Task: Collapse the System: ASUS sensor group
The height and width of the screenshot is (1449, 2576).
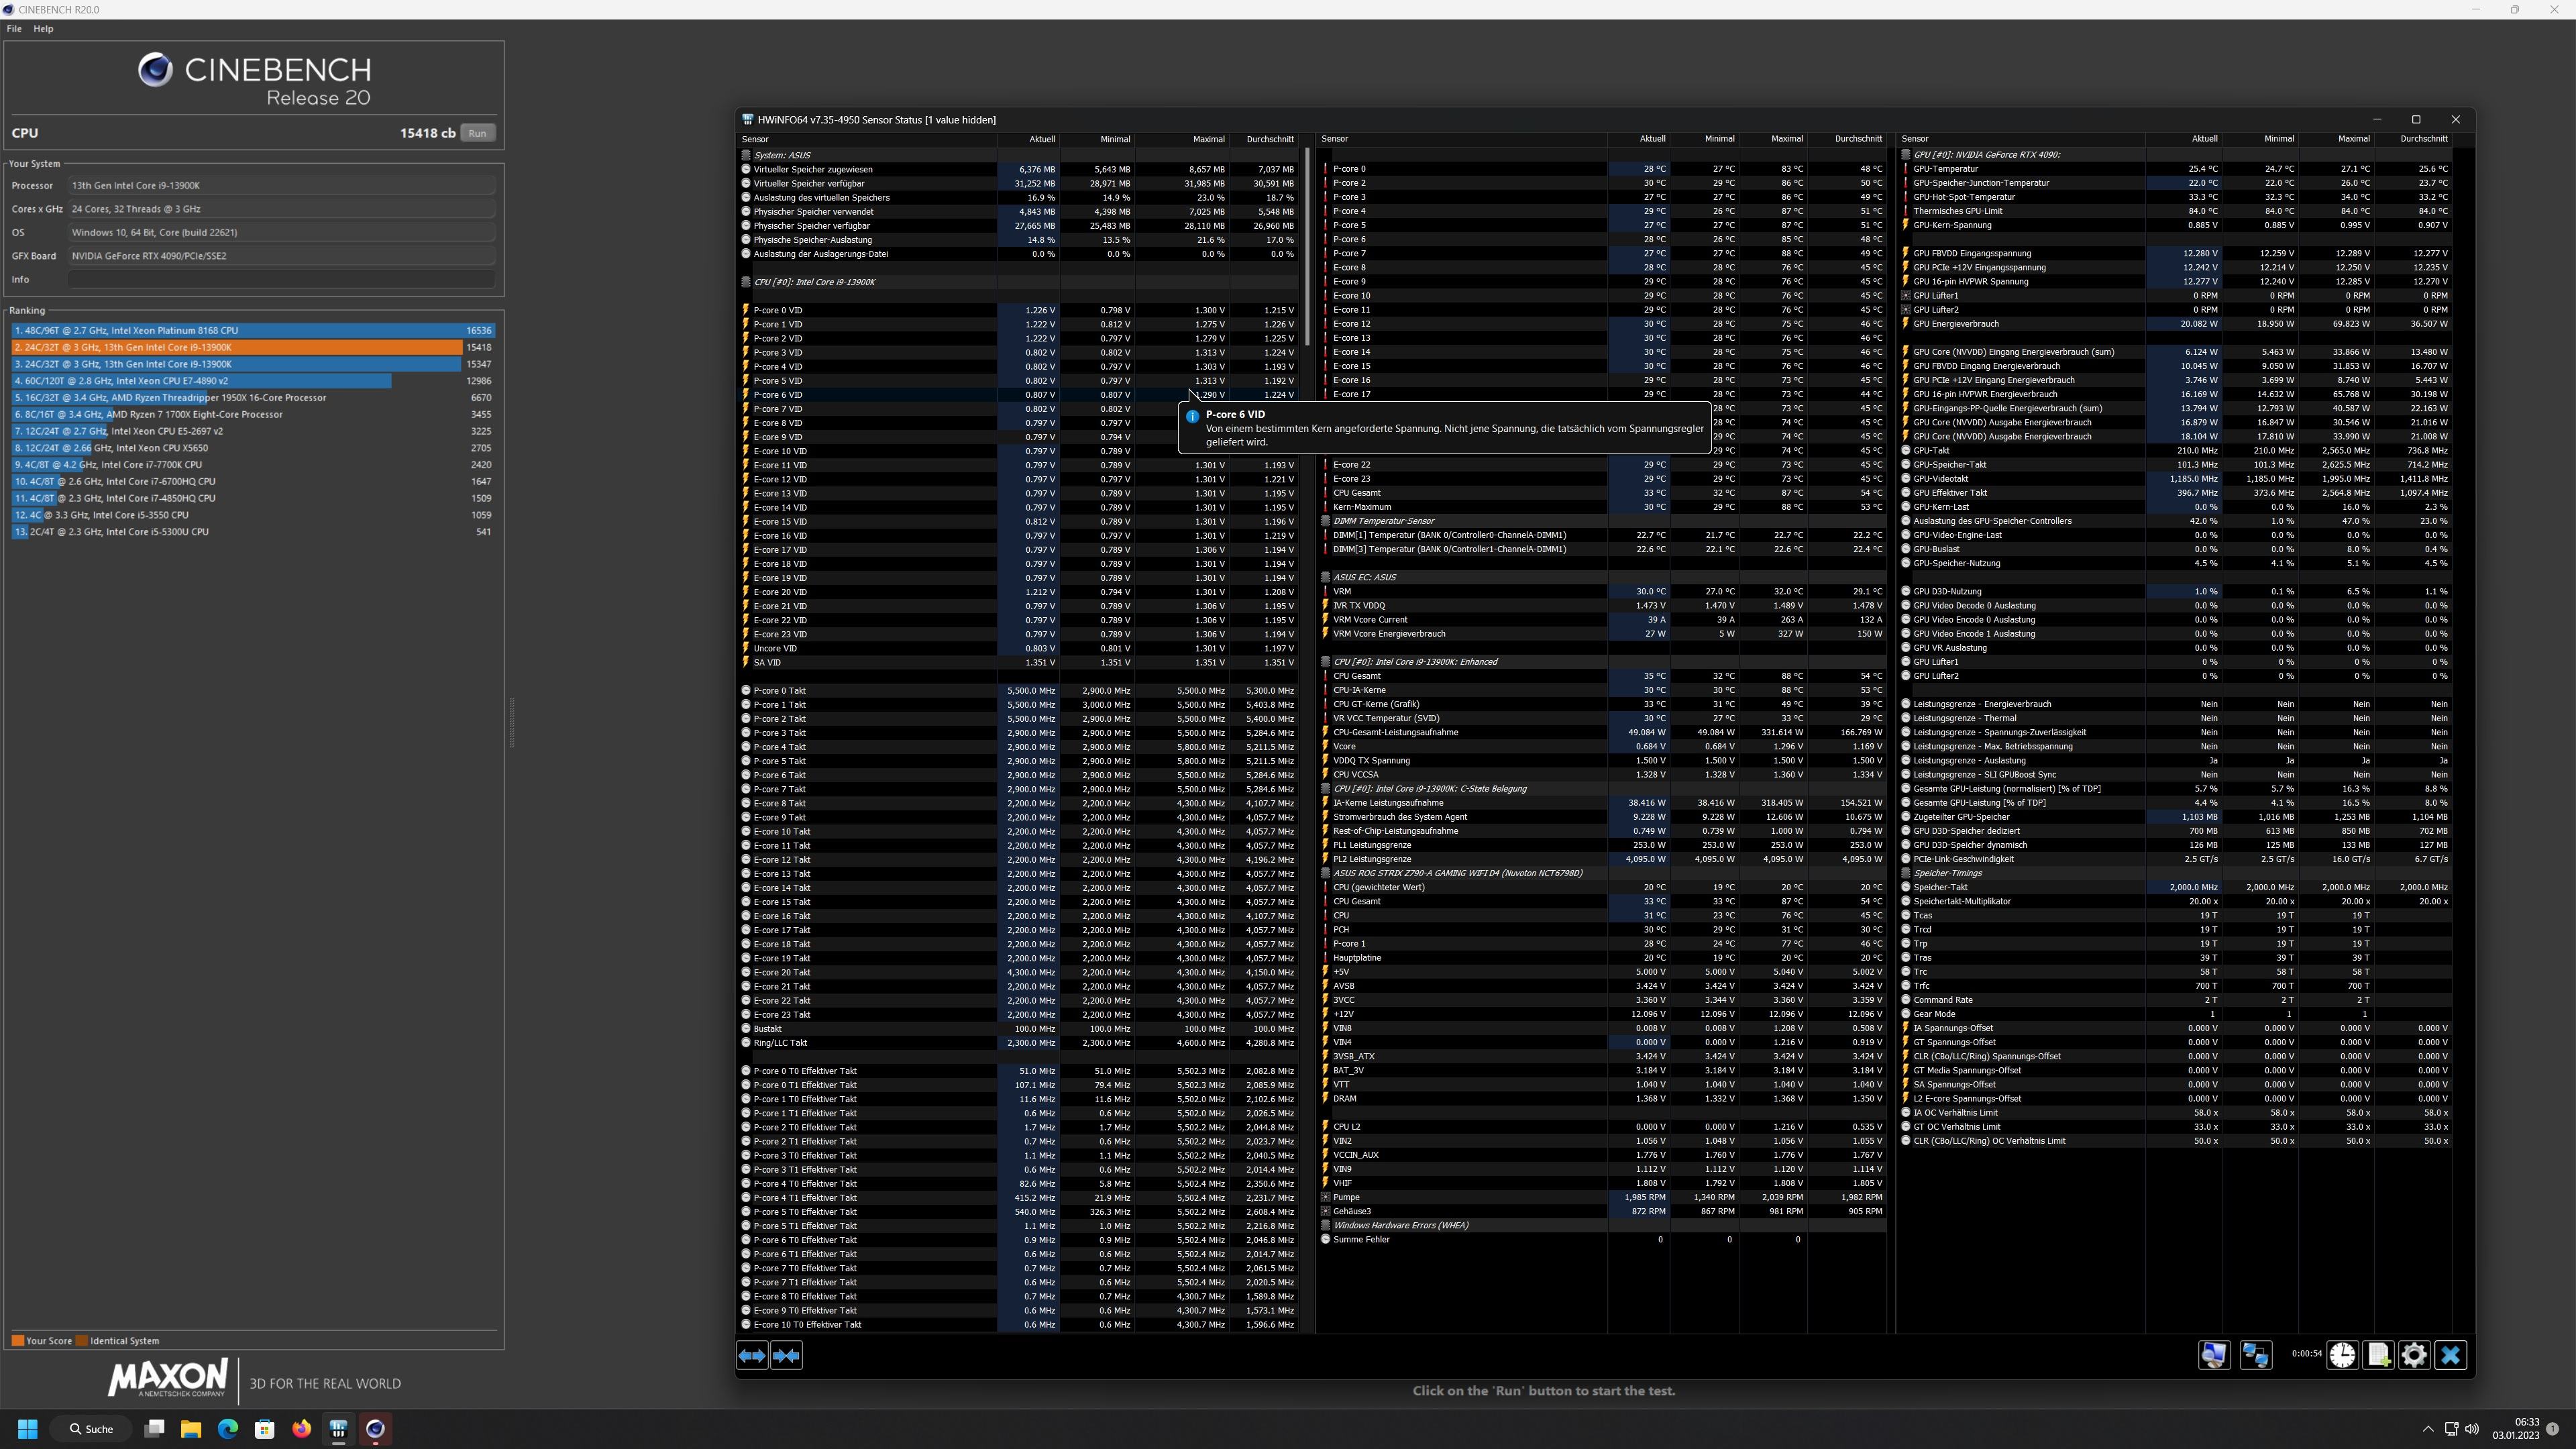Action: point(746,155)
